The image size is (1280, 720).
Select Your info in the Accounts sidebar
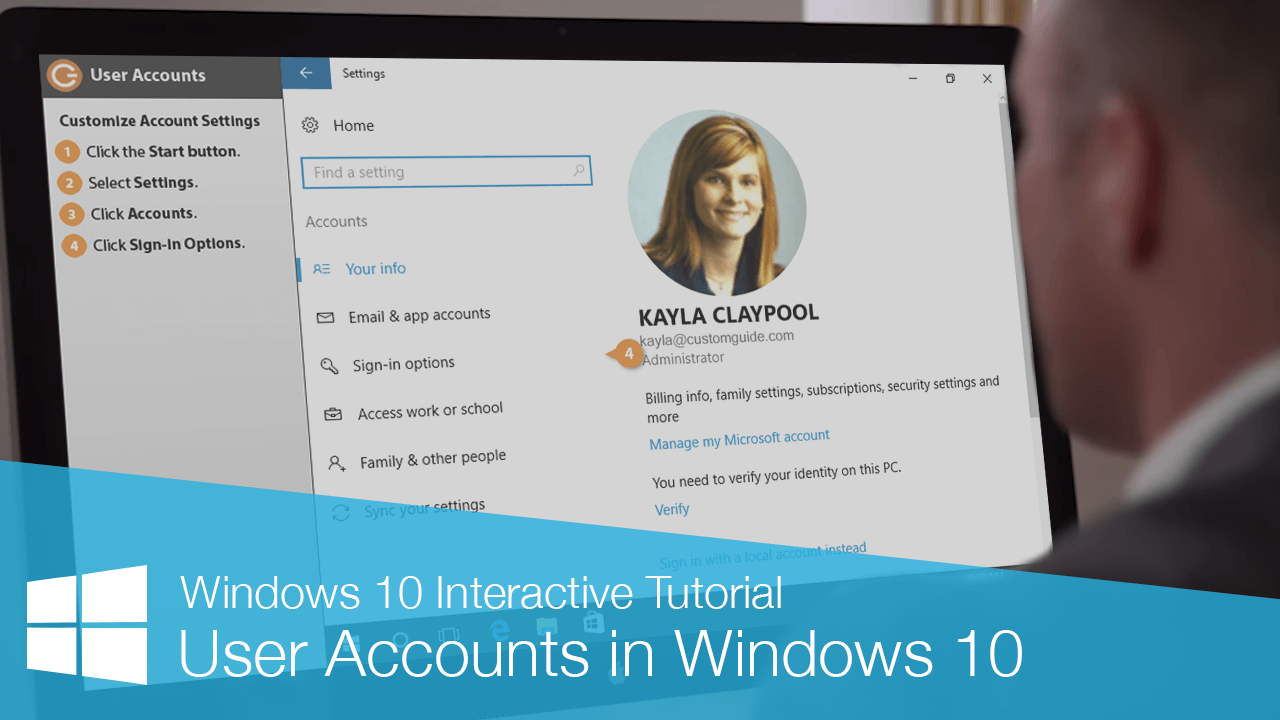[376, 268]
